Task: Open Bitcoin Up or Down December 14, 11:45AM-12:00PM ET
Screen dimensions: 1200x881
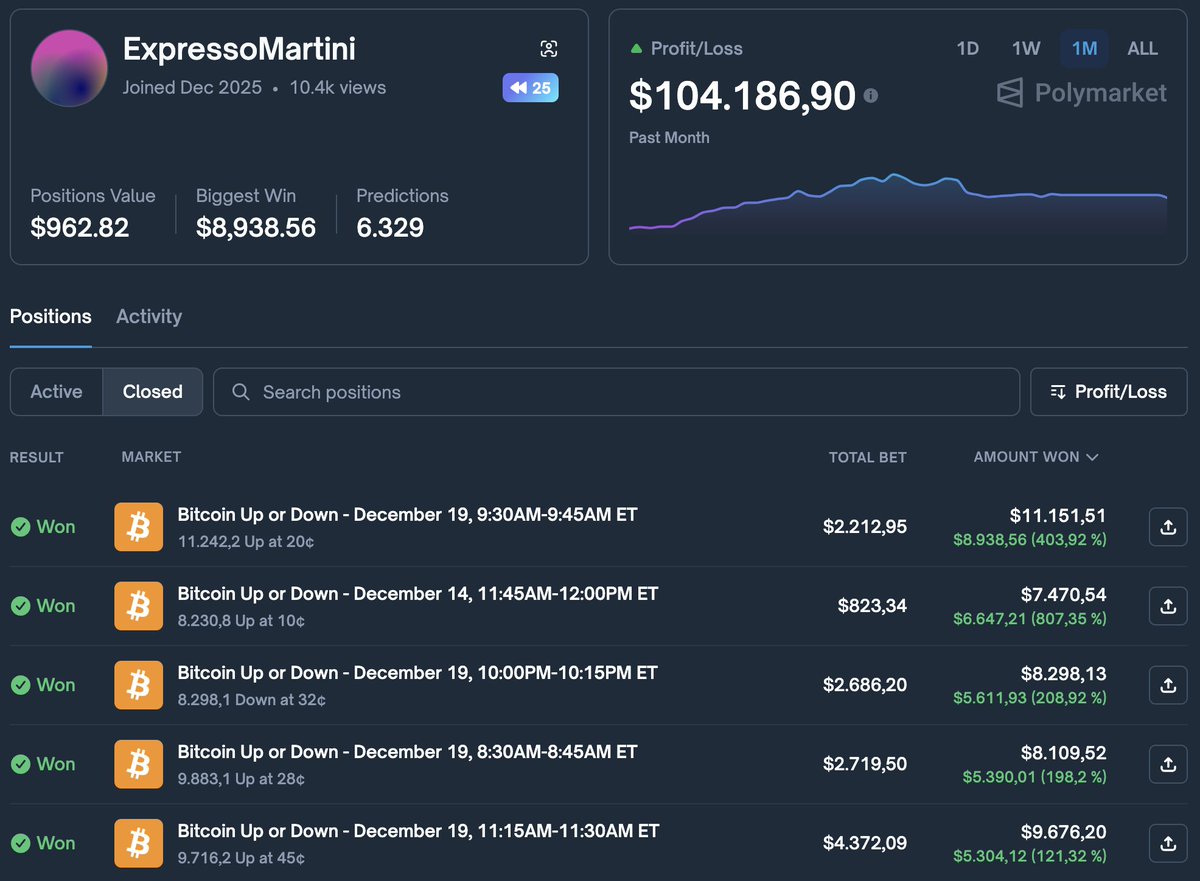Action: click(x=418, y=594)
